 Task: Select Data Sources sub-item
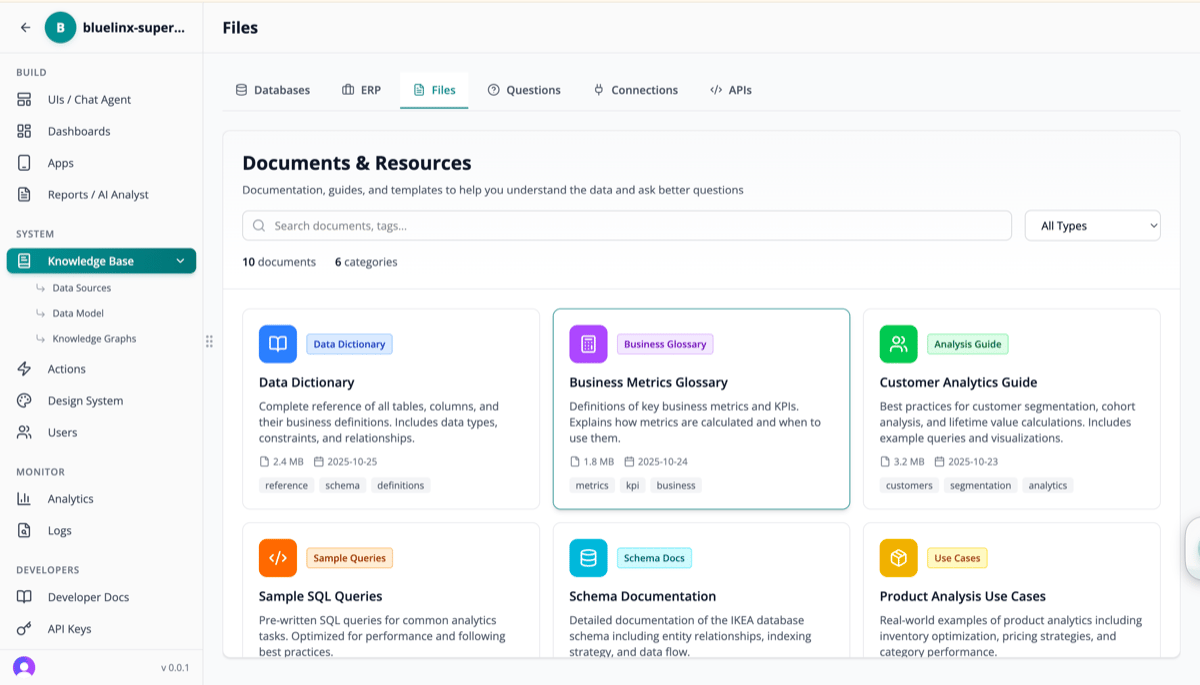point(81,288)
